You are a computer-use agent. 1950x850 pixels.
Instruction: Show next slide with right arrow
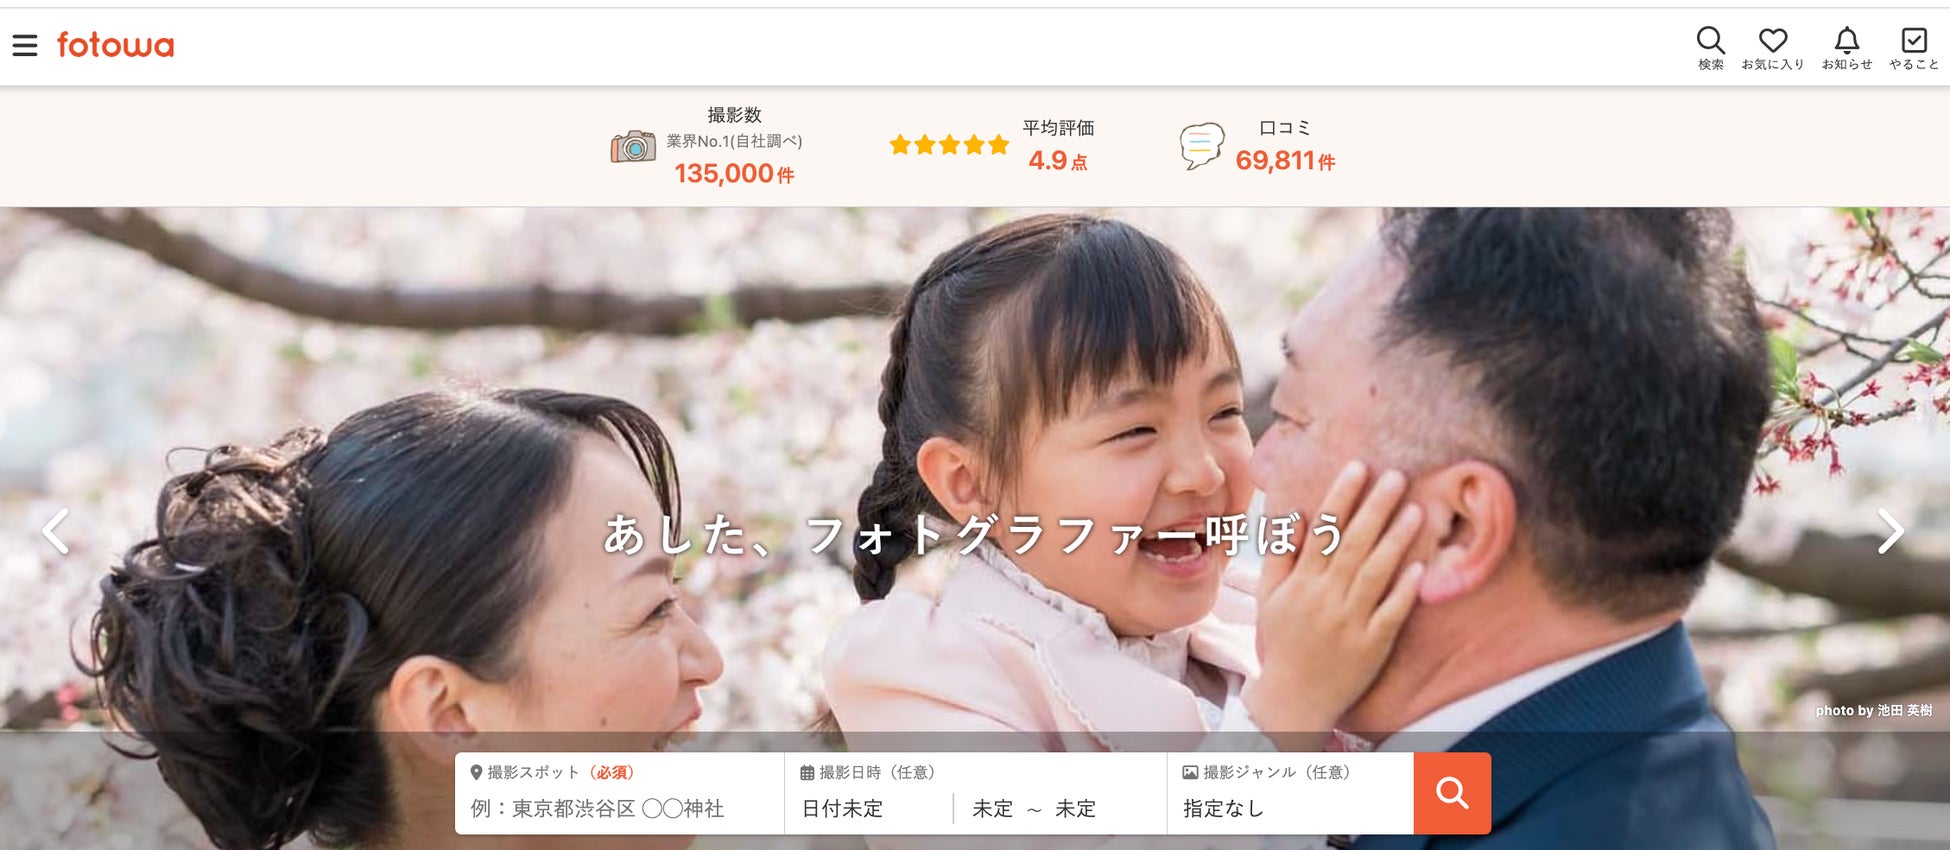[x=1890, y=531]
